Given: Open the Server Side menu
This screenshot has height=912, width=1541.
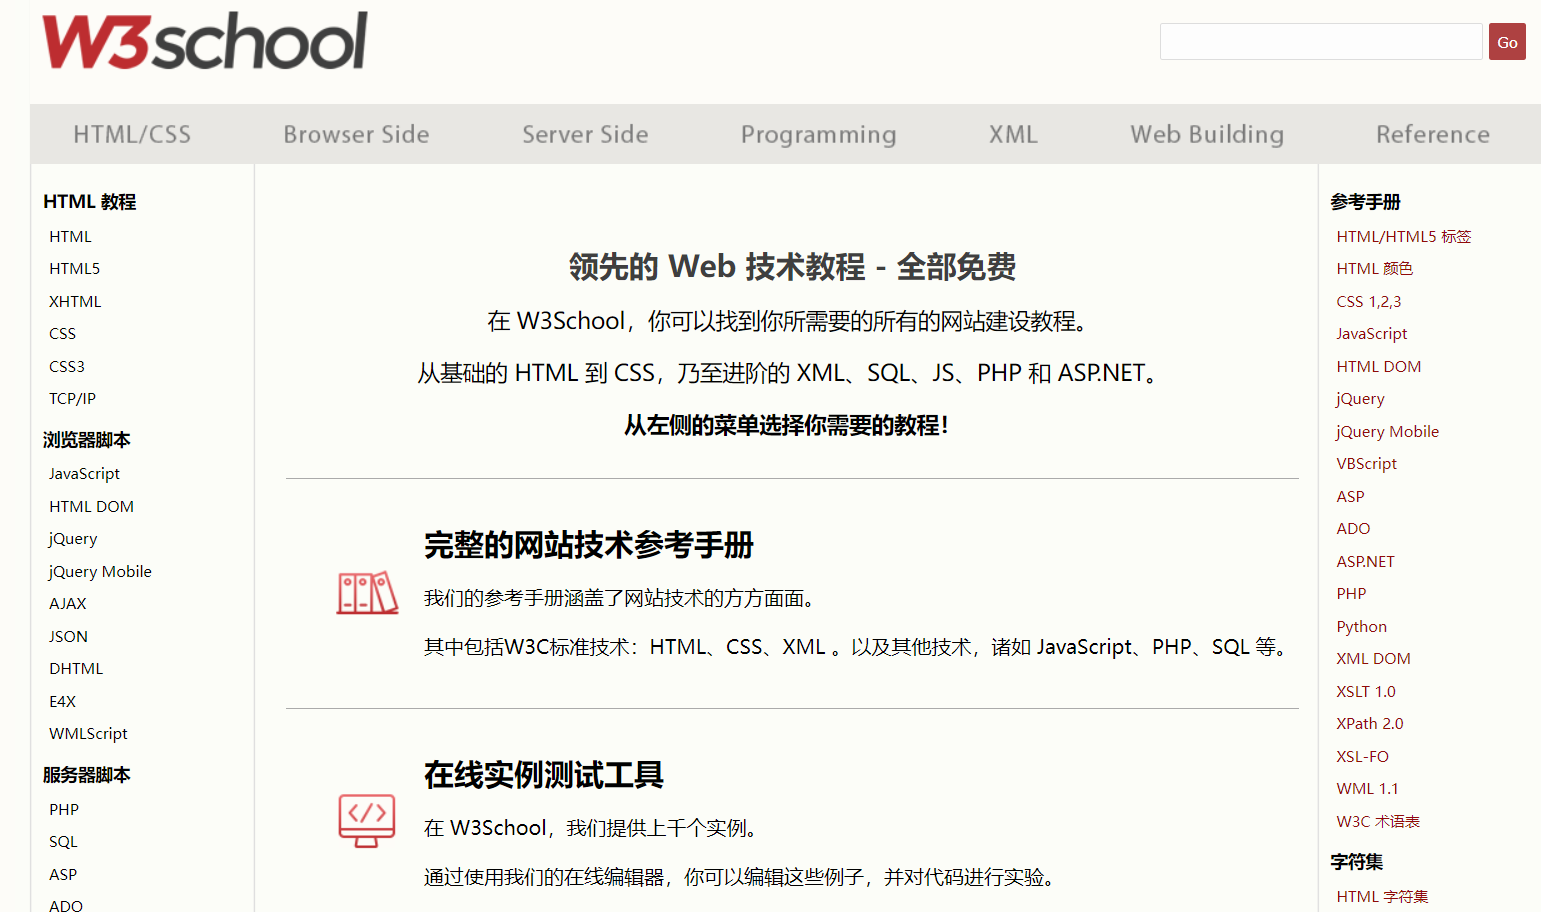Looking at the screenshot, I should pyautogui.click(x=585, y=134).
